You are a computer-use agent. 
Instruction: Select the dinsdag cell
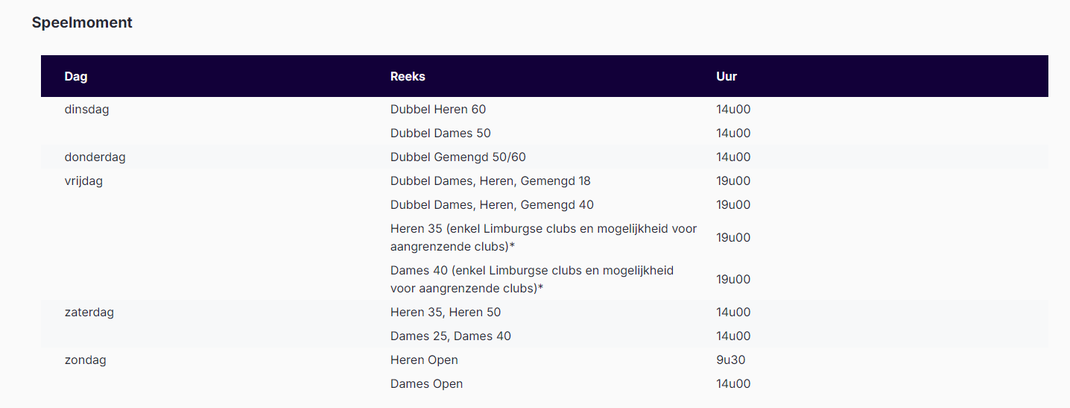click(86, 109)
